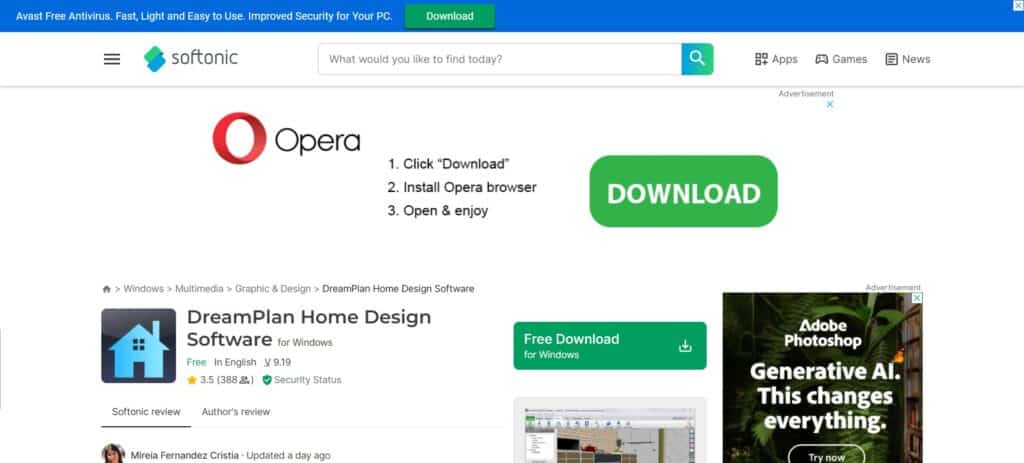This screenshot has height=463, width=1024.
Task: Open the DreamPlan screenshot thumbnail
Action: click(610, 431)
